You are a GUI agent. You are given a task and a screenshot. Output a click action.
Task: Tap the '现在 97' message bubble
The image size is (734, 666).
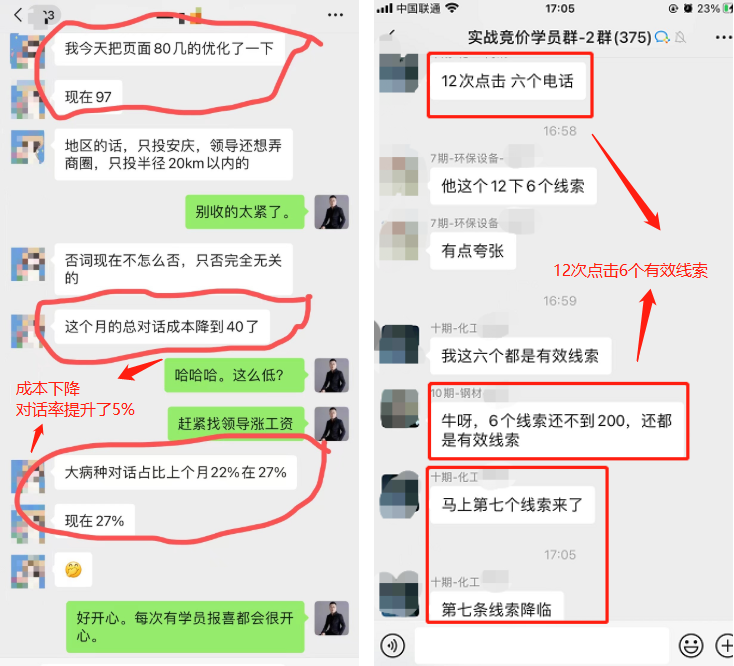point(88,97)
